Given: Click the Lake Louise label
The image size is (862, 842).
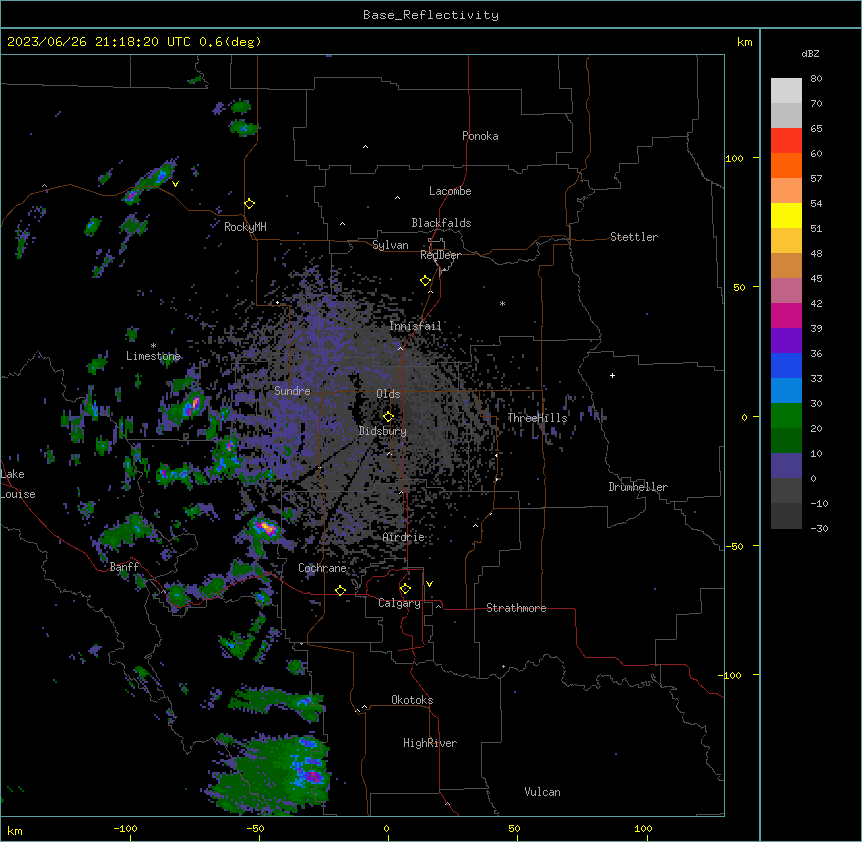Looking at the screenshot, I should [18, 484].
